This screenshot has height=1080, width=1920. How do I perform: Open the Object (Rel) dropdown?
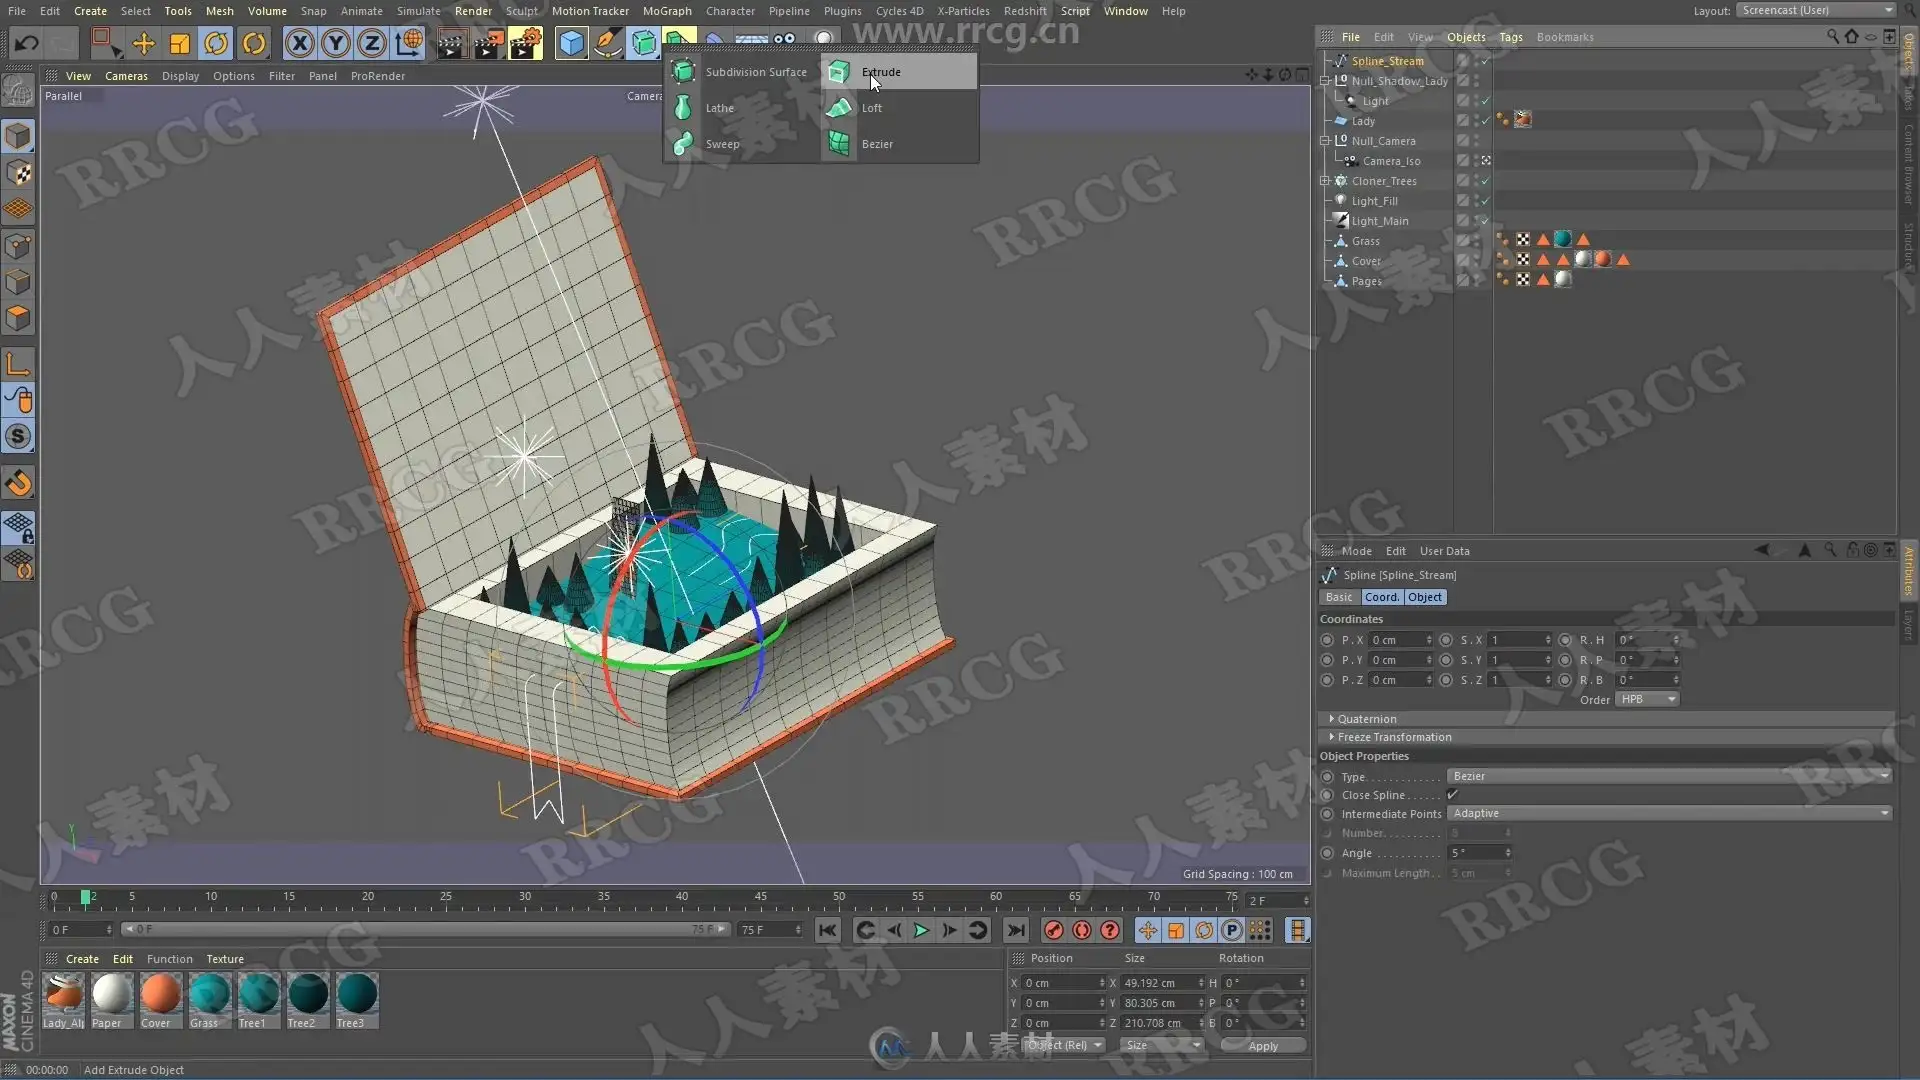coord(1064,1045)
